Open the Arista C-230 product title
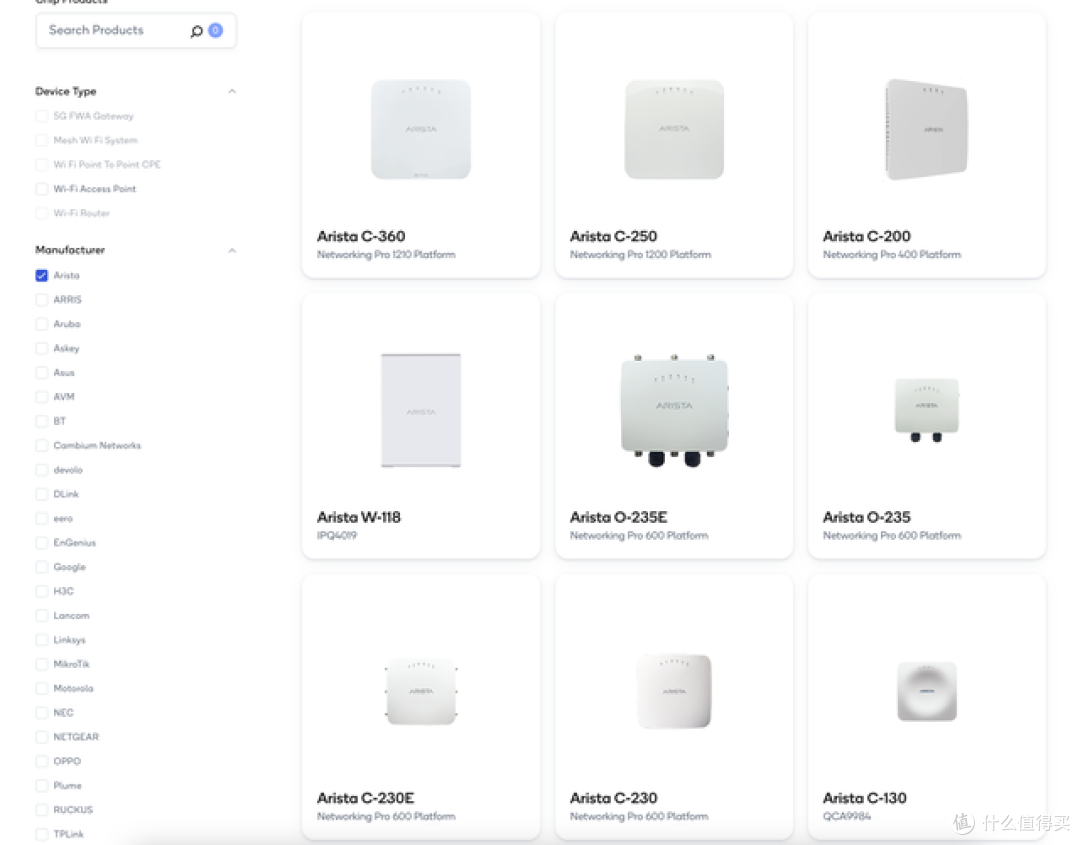 pyautogui.click(x=613, y=798)
